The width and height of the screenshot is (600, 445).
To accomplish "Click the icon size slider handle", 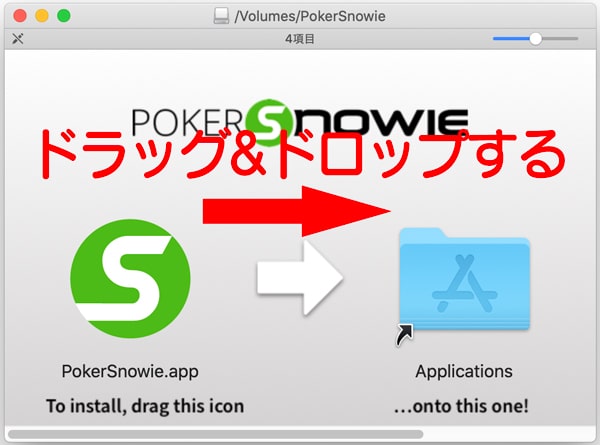I will tap(536, 38).
